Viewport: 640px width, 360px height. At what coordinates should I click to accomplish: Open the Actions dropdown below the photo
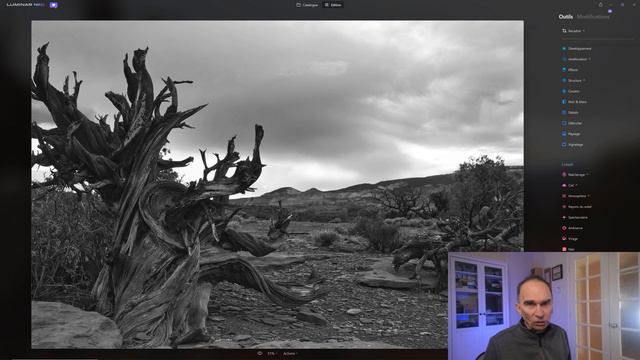290,353
